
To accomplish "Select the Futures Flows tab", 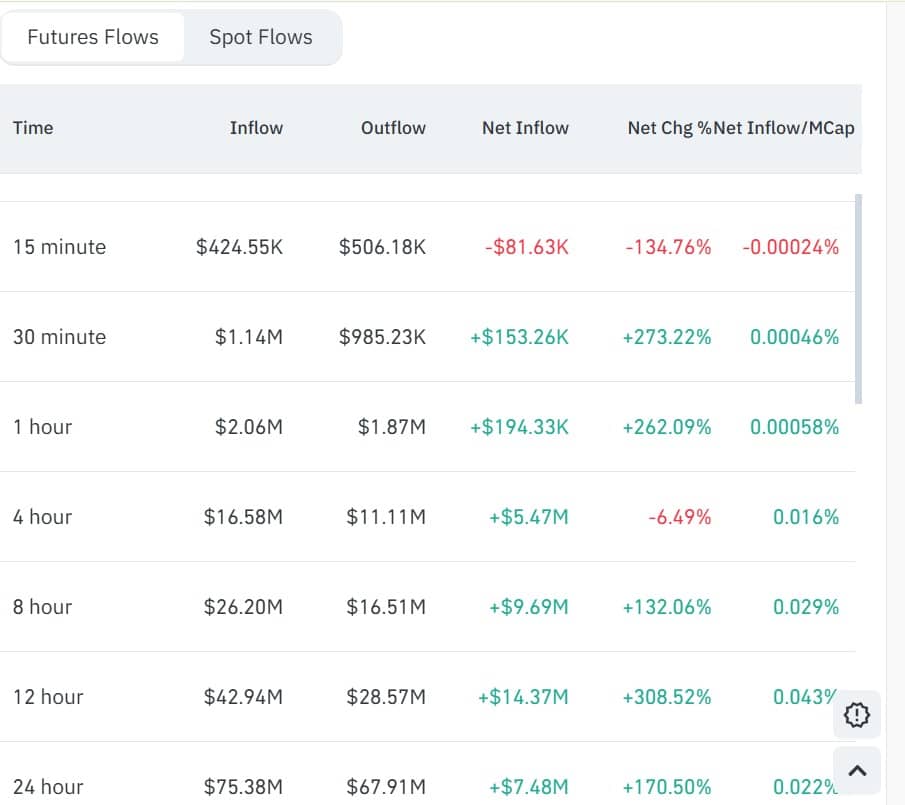I will [93, 37].
